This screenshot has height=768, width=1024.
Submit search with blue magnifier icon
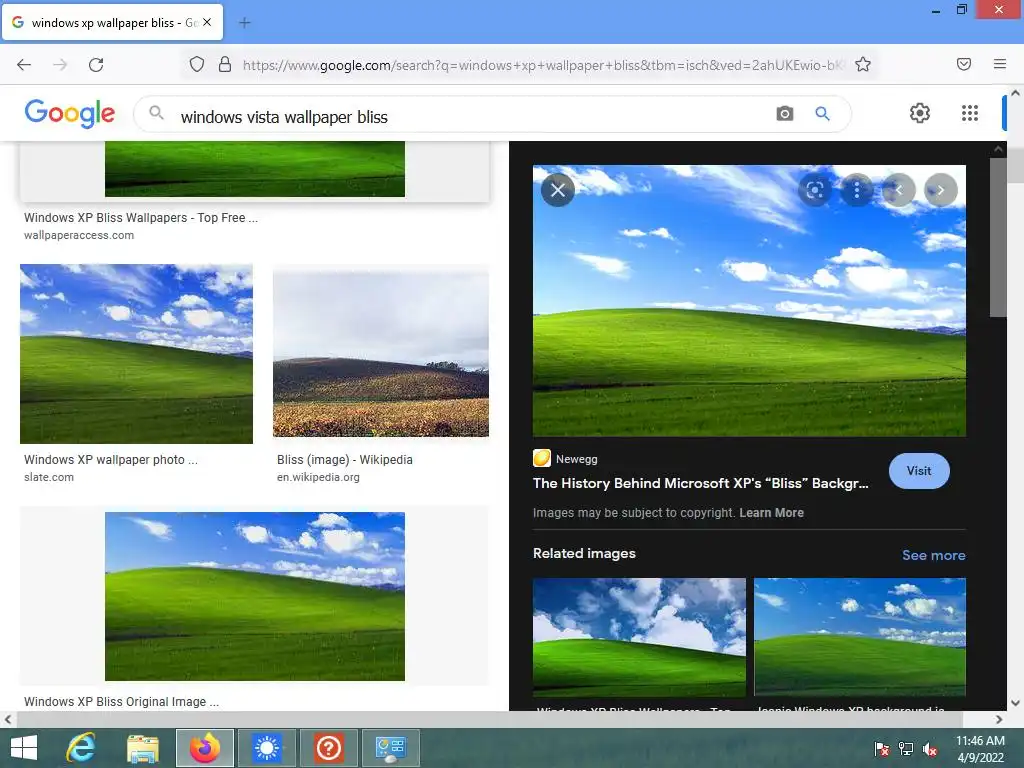(x=822, y=114)
